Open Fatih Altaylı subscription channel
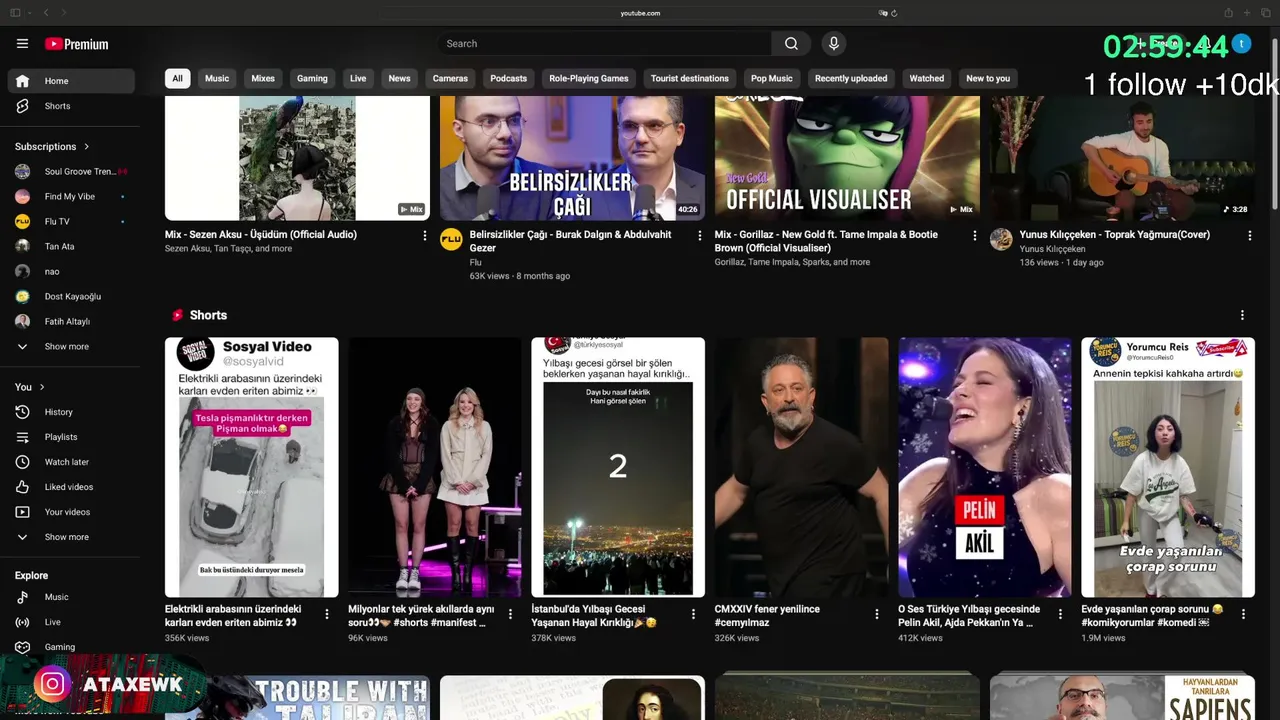This screenshot has height=720, width=1280. pyautogui.click(x=70, y=322)
